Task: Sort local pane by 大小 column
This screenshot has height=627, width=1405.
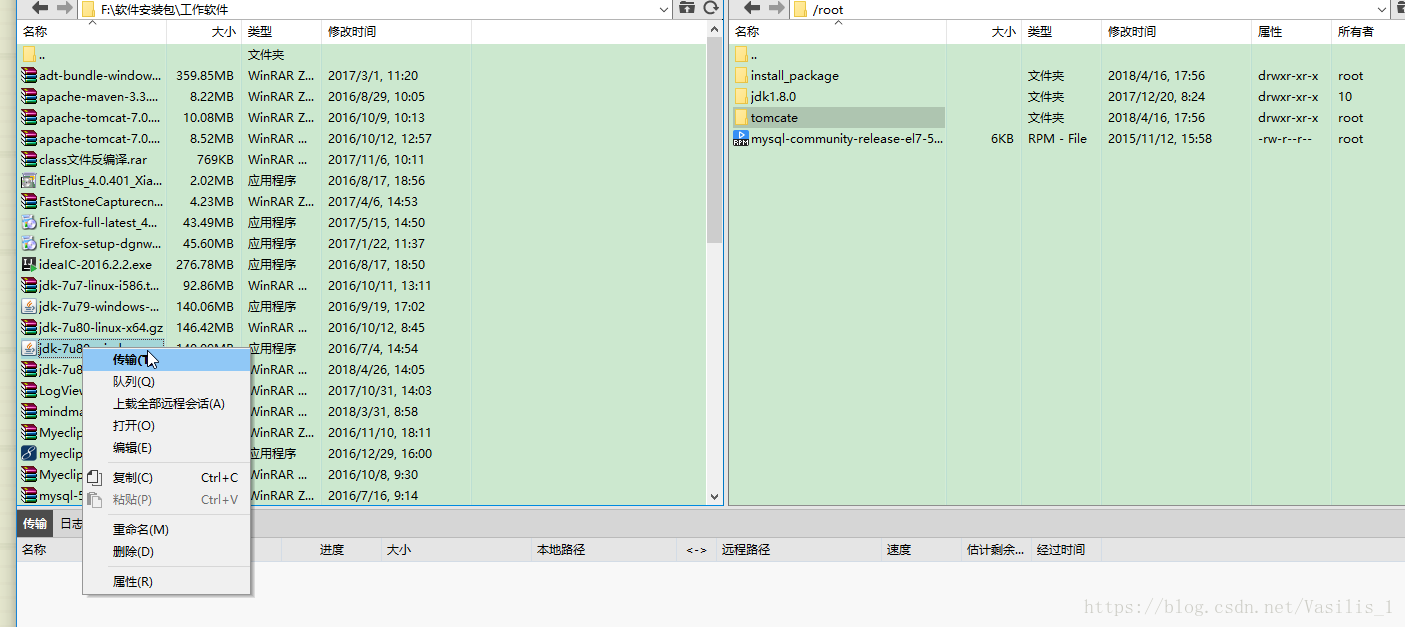Action: point(204,32)
